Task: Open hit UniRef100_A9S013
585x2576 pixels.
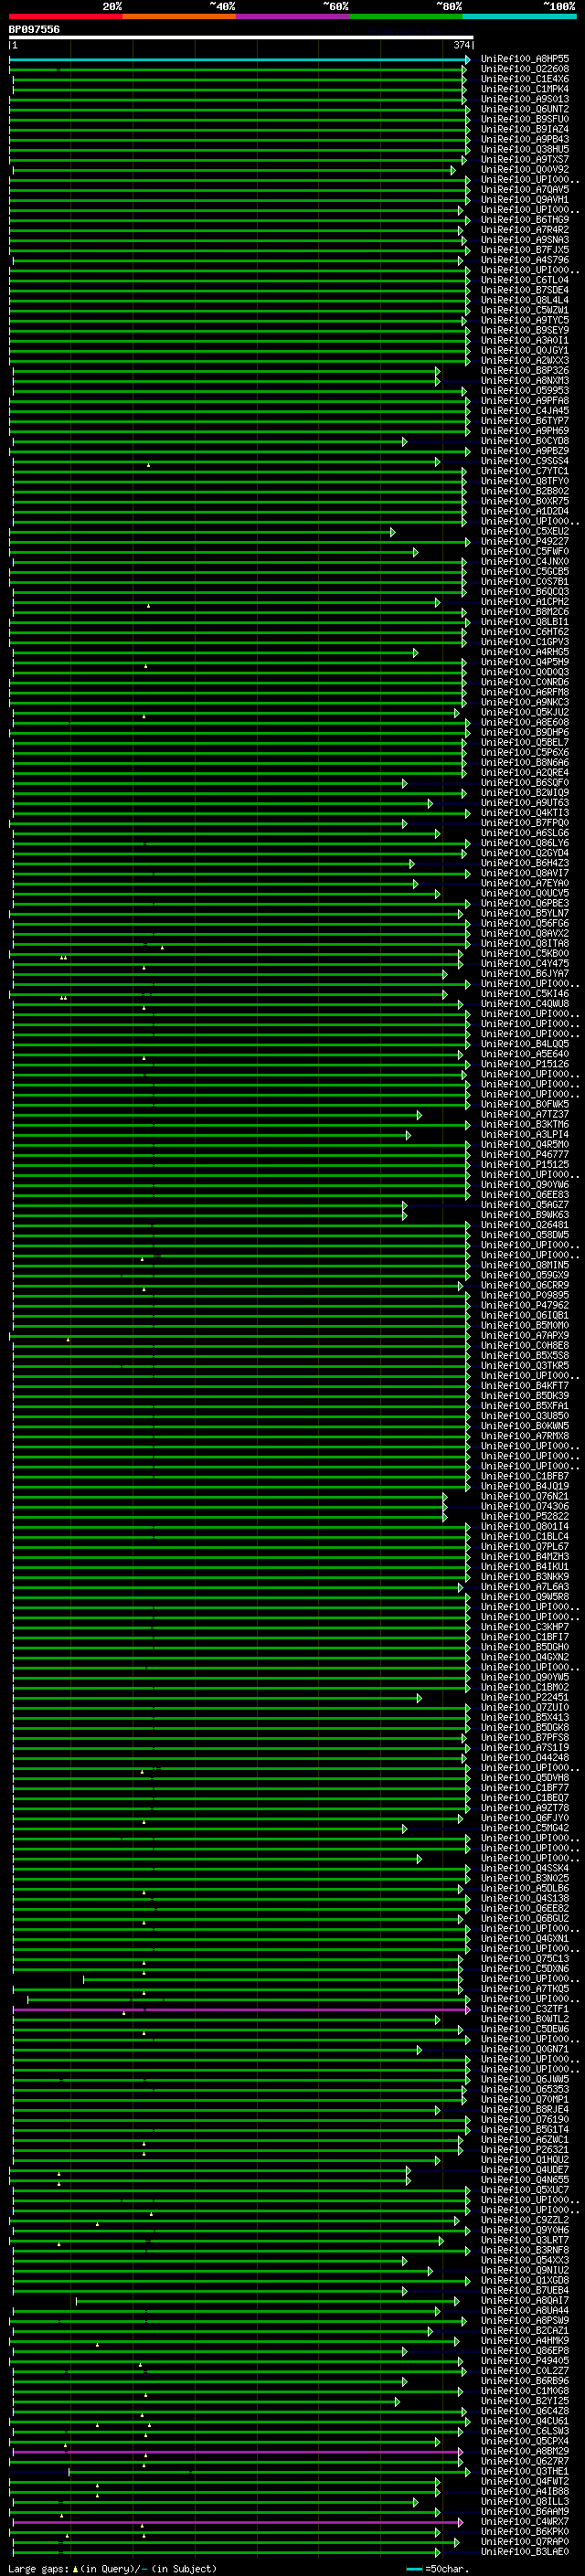Action: [525, 99]
